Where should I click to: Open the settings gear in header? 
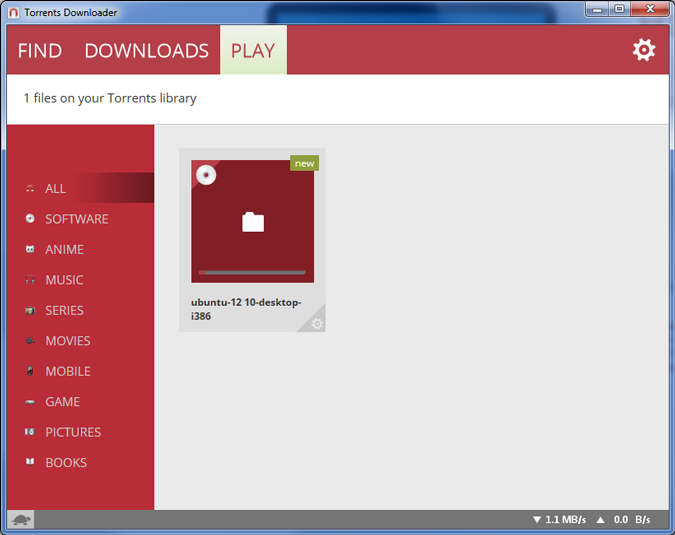(x=644, y=50)
